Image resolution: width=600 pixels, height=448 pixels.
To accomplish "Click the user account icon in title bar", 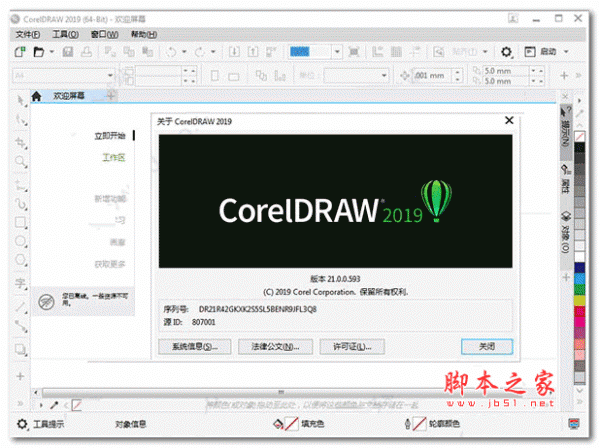I will (513, 18).
